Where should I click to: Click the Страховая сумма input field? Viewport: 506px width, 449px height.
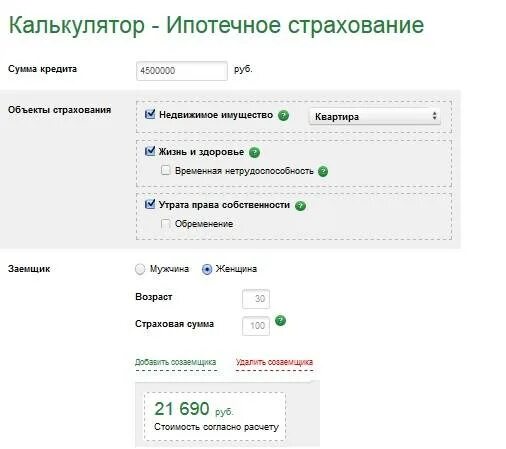pos(256,326)
